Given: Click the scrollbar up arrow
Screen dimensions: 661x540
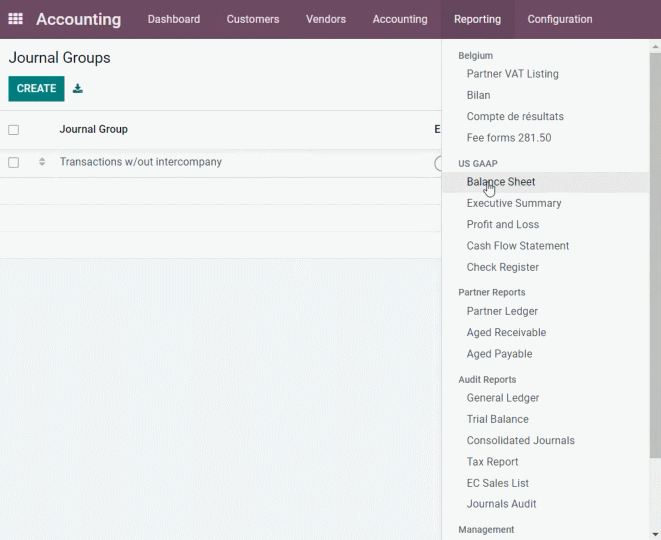Looking at the screenshot, I should [x=655, y=47].
